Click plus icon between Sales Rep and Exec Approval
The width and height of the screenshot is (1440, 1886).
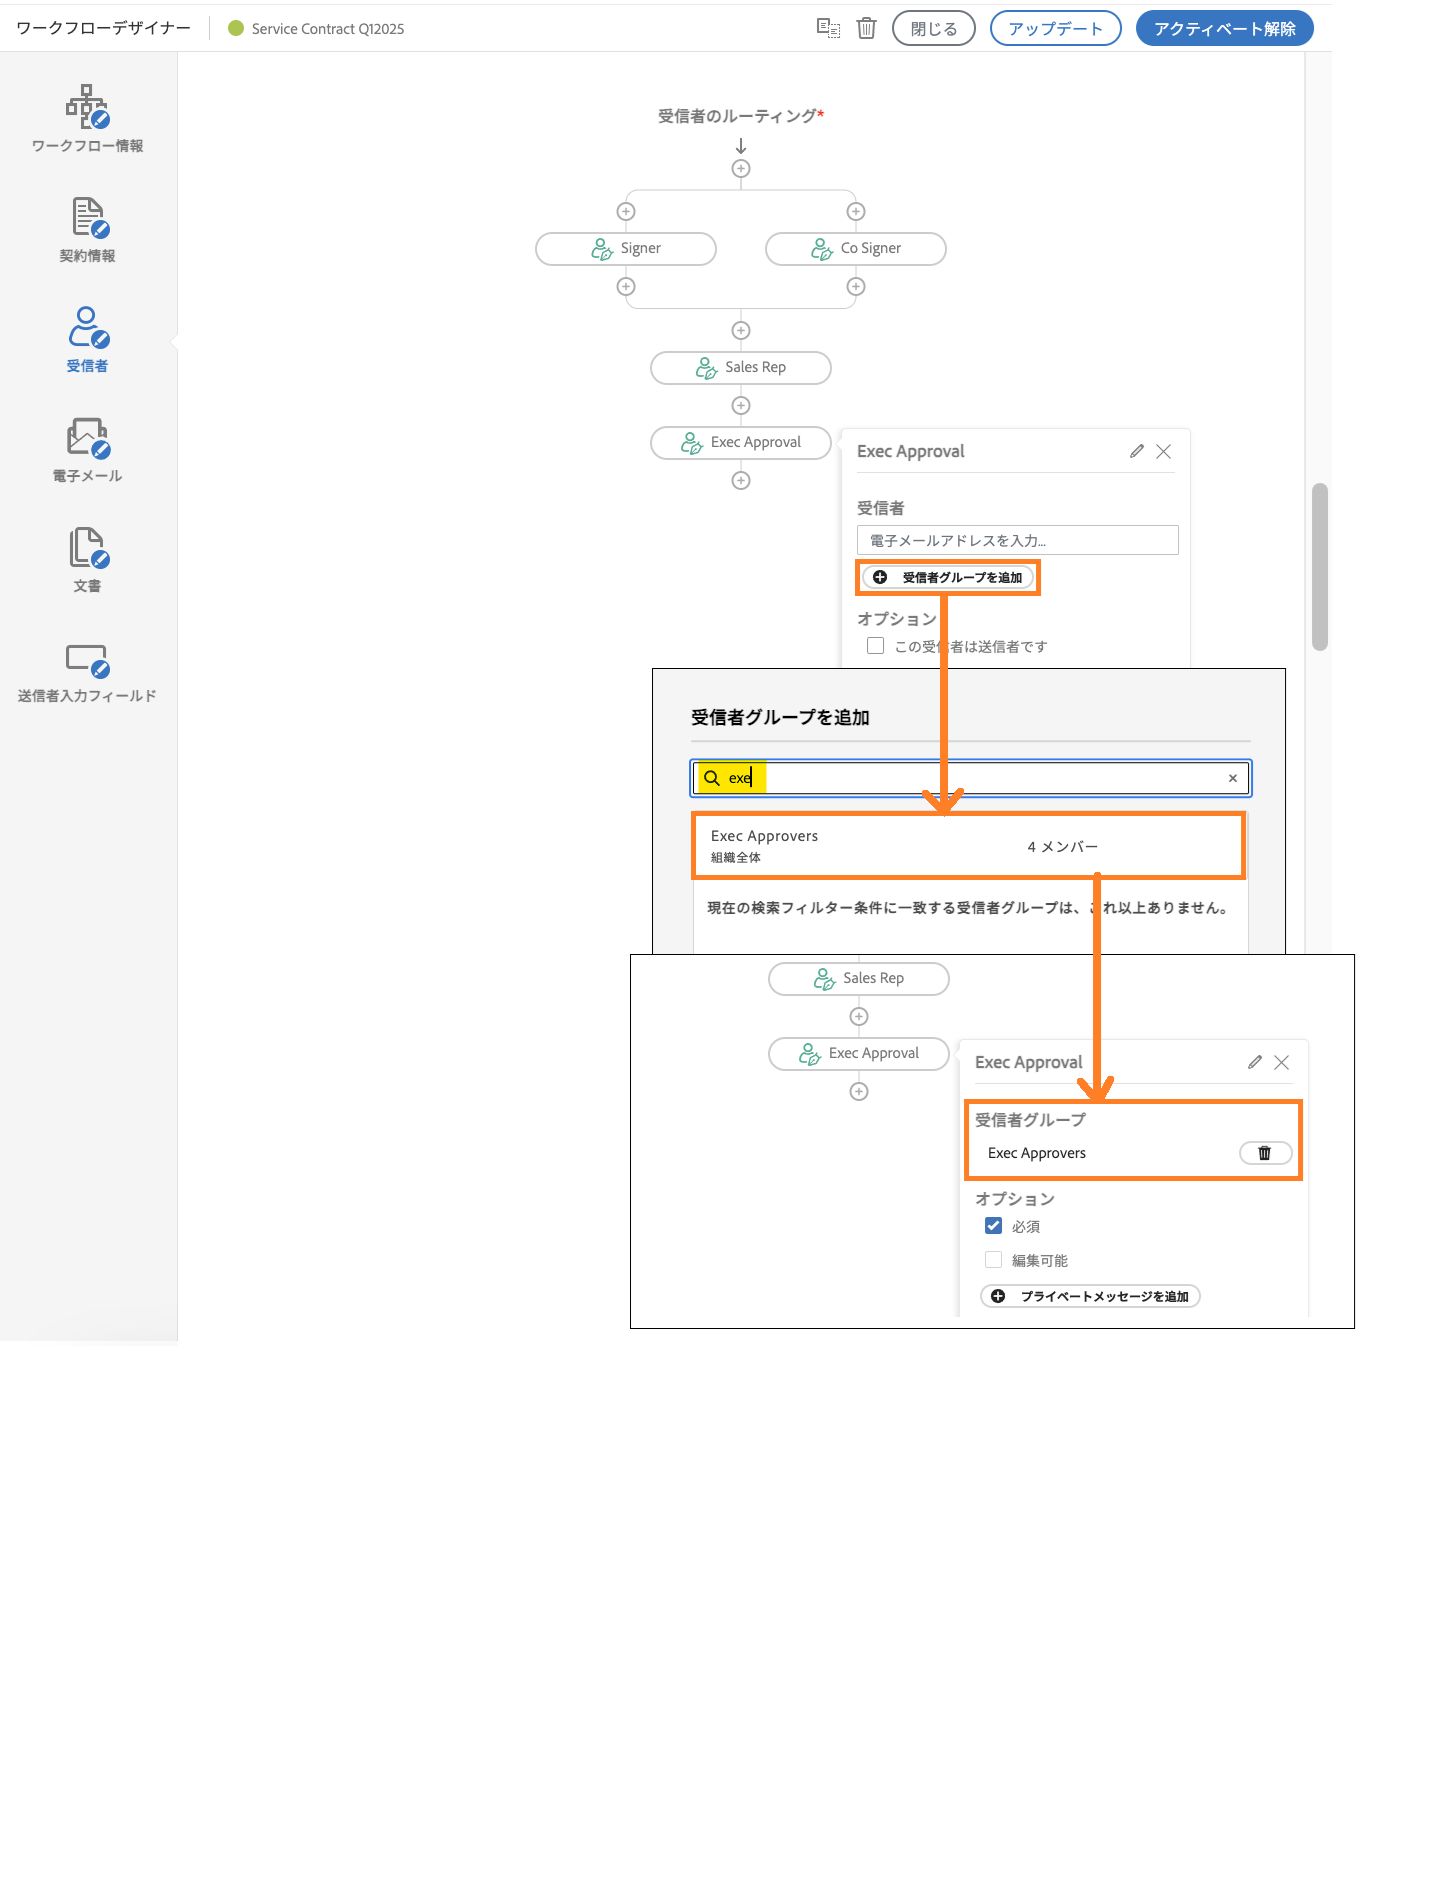(741, 406)
